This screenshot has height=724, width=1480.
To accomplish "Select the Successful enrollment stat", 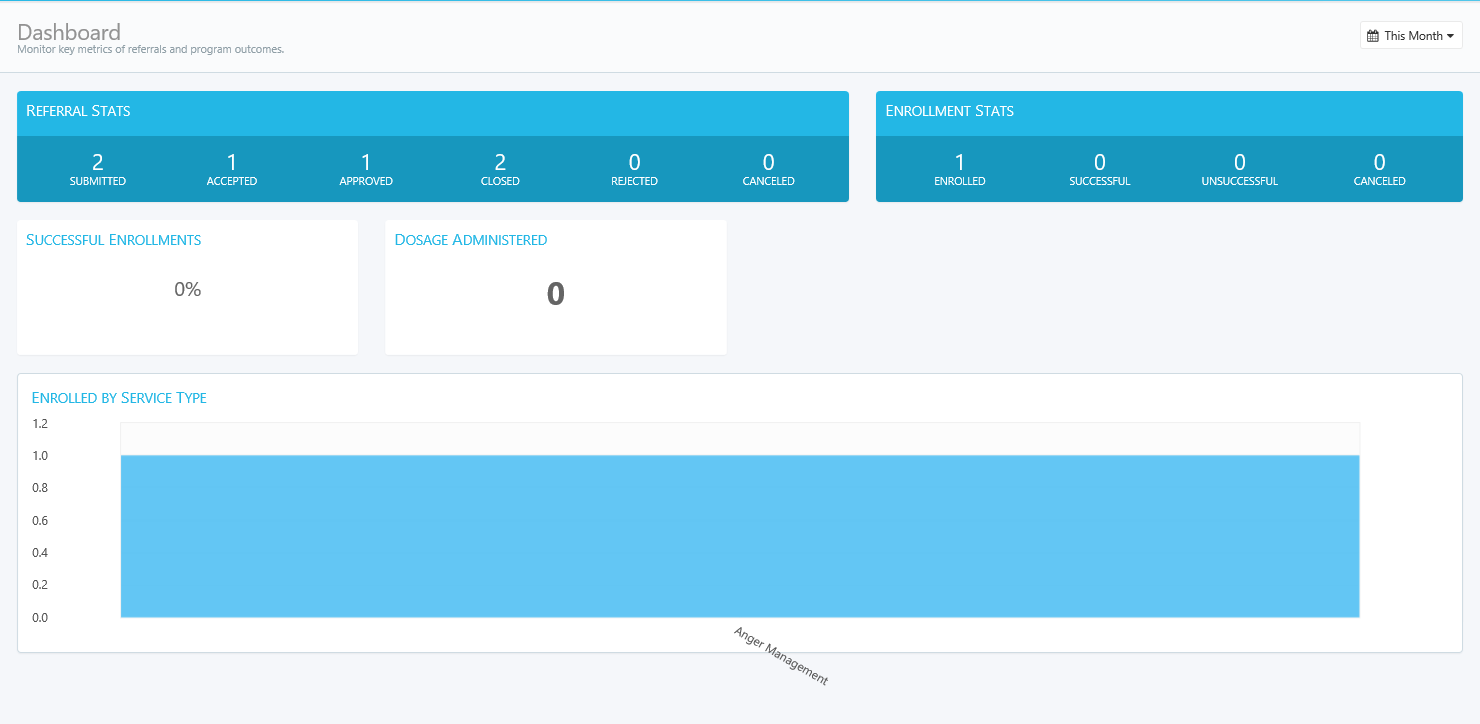I will 1099,168.
